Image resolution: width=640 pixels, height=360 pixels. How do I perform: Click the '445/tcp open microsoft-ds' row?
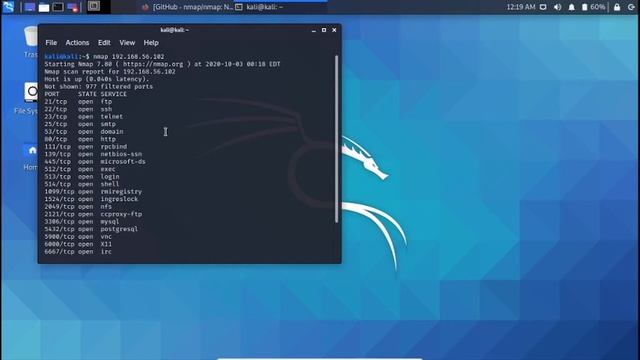coord(95,162)
